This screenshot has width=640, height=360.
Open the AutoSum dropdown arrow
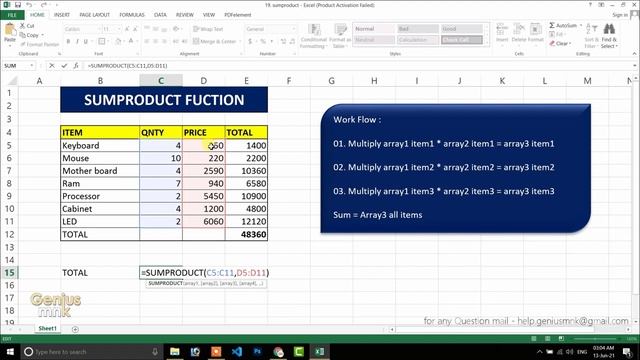pos(581,25)
